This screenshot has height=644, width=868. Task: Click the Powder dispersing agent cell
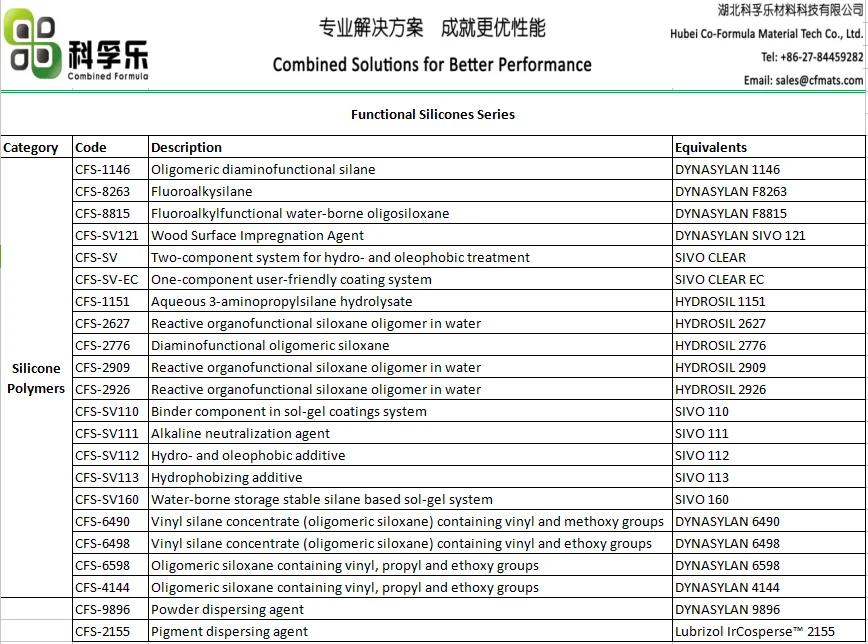click(227, 610)
